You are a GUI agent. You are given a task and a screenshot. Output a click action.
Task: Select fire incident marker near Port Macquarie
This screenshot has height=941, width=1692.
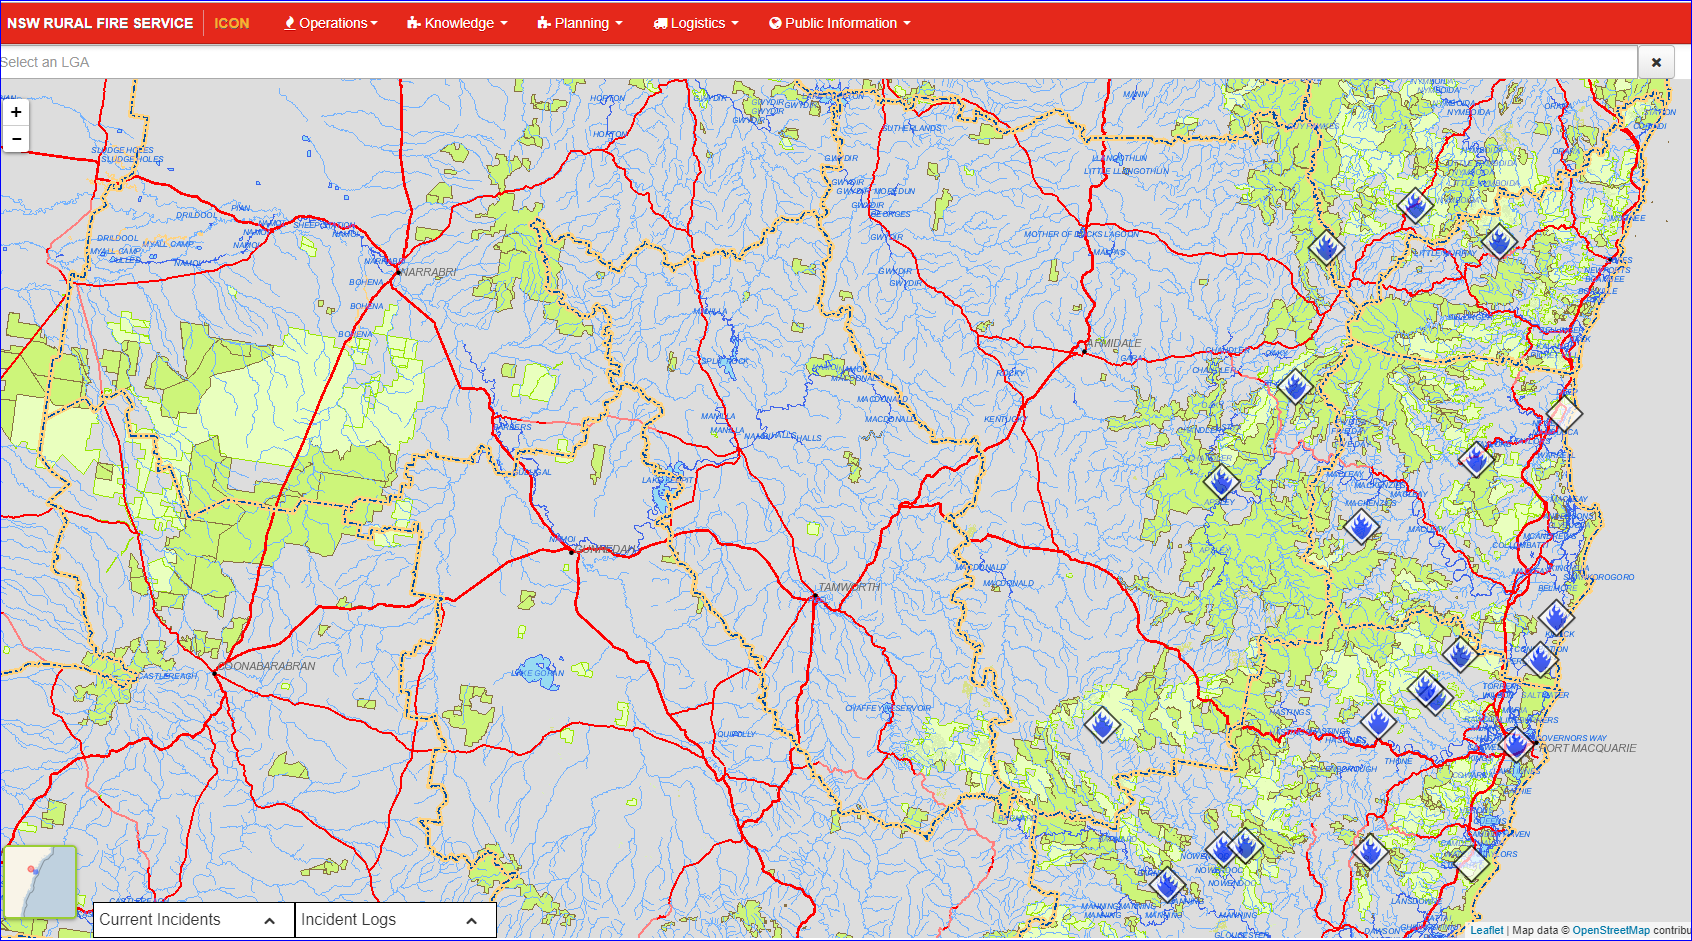(1516, 743)
